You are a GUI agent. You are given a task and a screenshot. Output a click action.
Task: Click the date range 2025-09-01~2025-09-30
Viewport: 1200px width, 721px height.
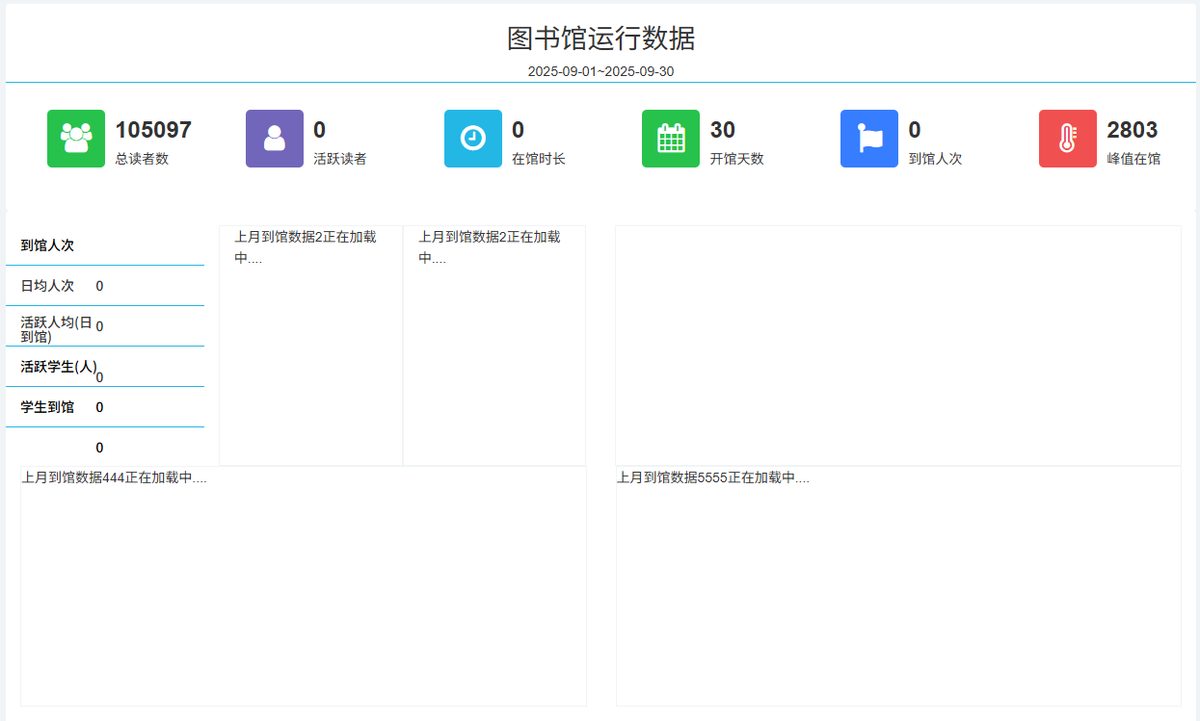(601, 72)
